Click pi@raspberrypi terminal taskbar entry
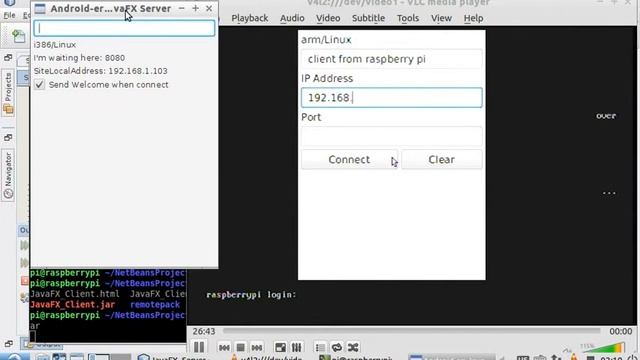The image size is (640, 360). 356,357
